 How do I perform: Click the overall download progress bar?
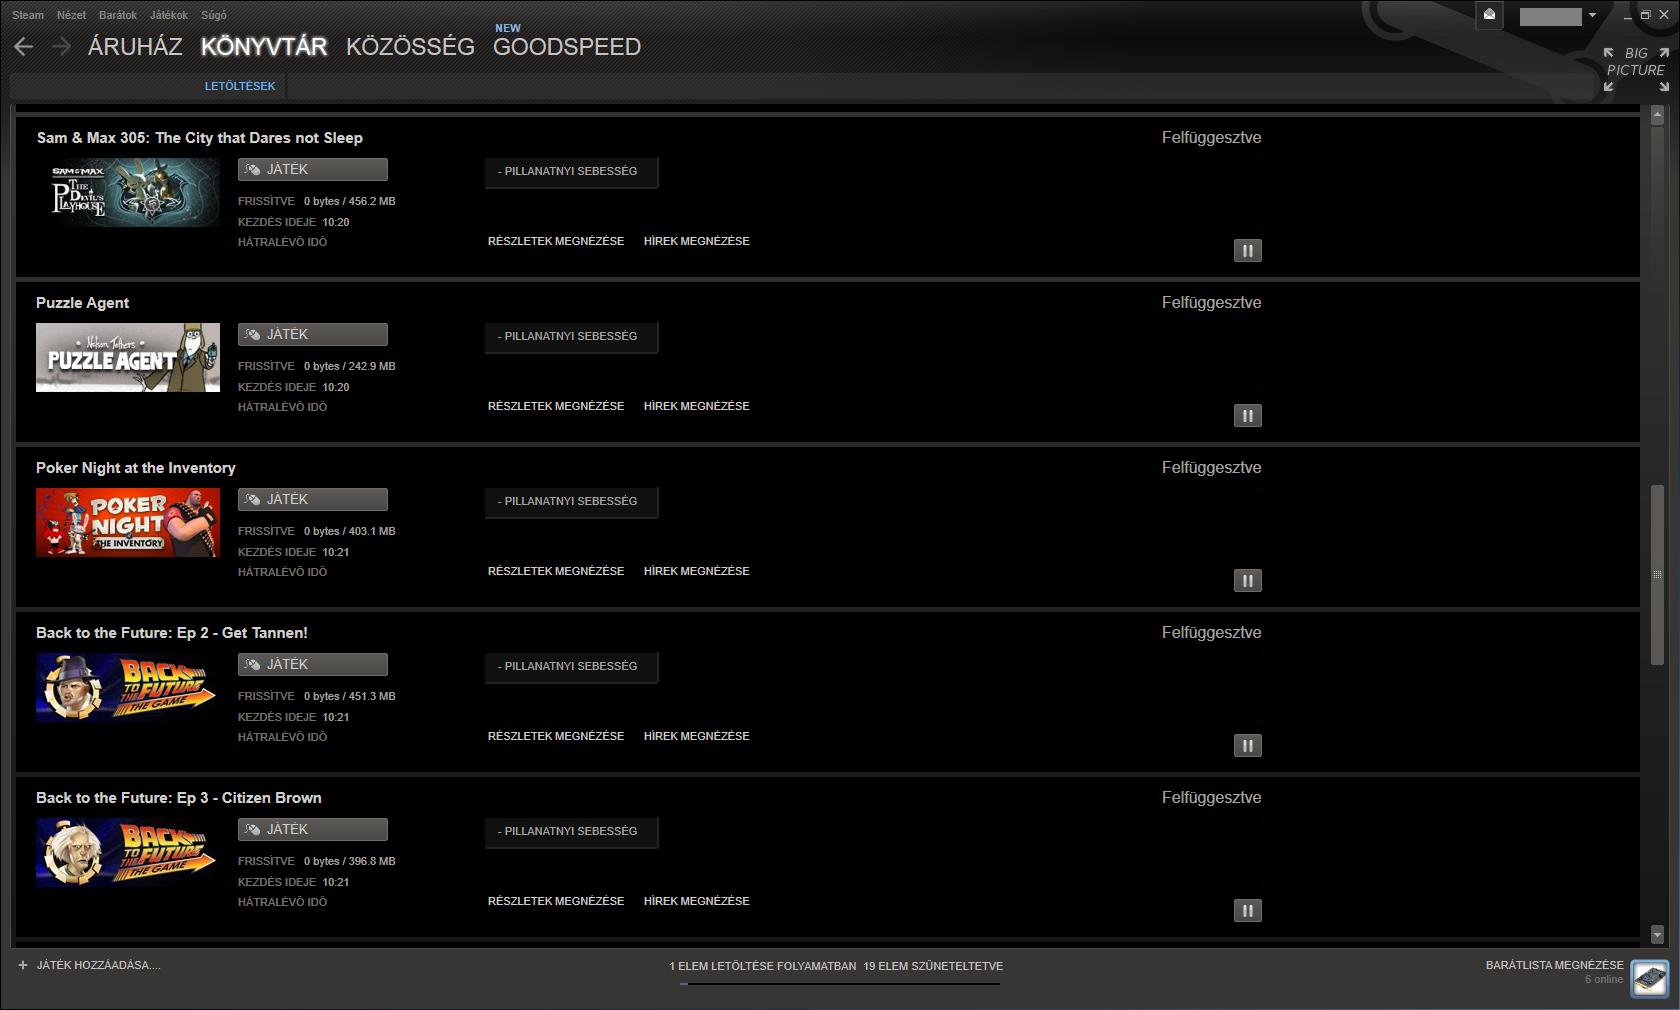coord(840,984)
